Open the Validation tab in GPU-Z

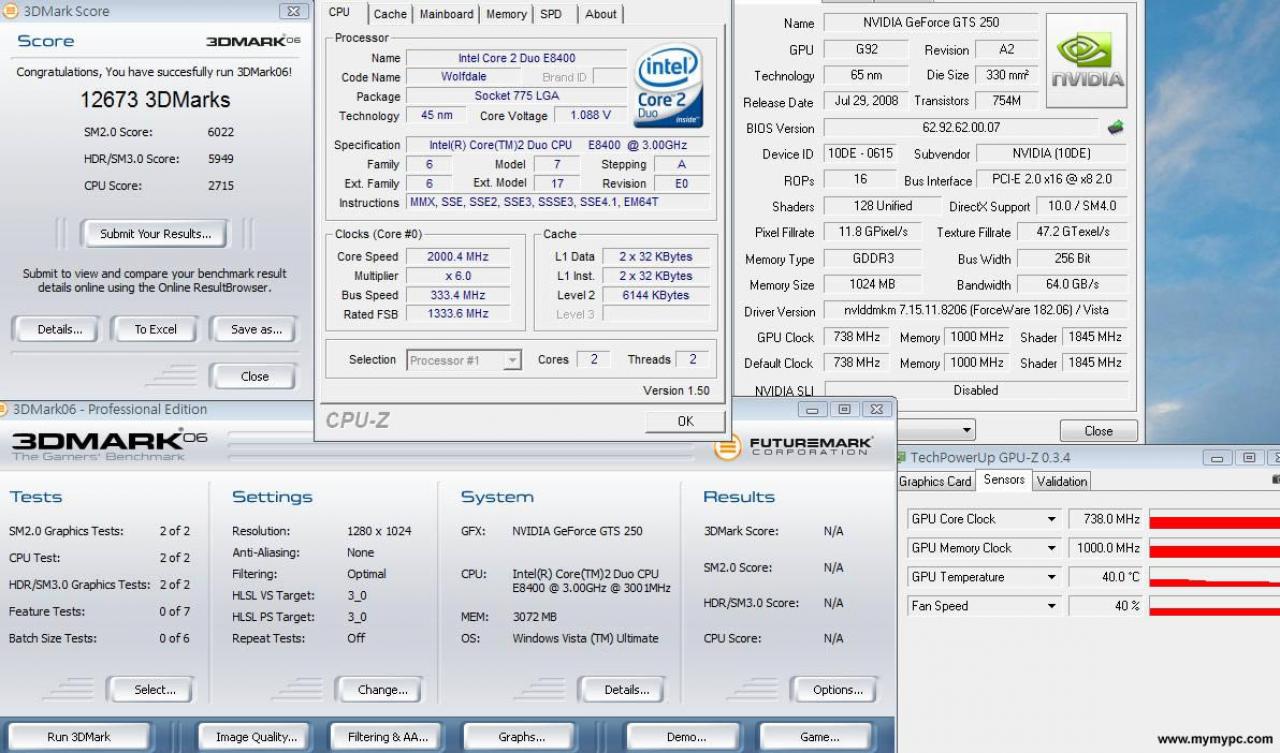(x=1062, y=481)
